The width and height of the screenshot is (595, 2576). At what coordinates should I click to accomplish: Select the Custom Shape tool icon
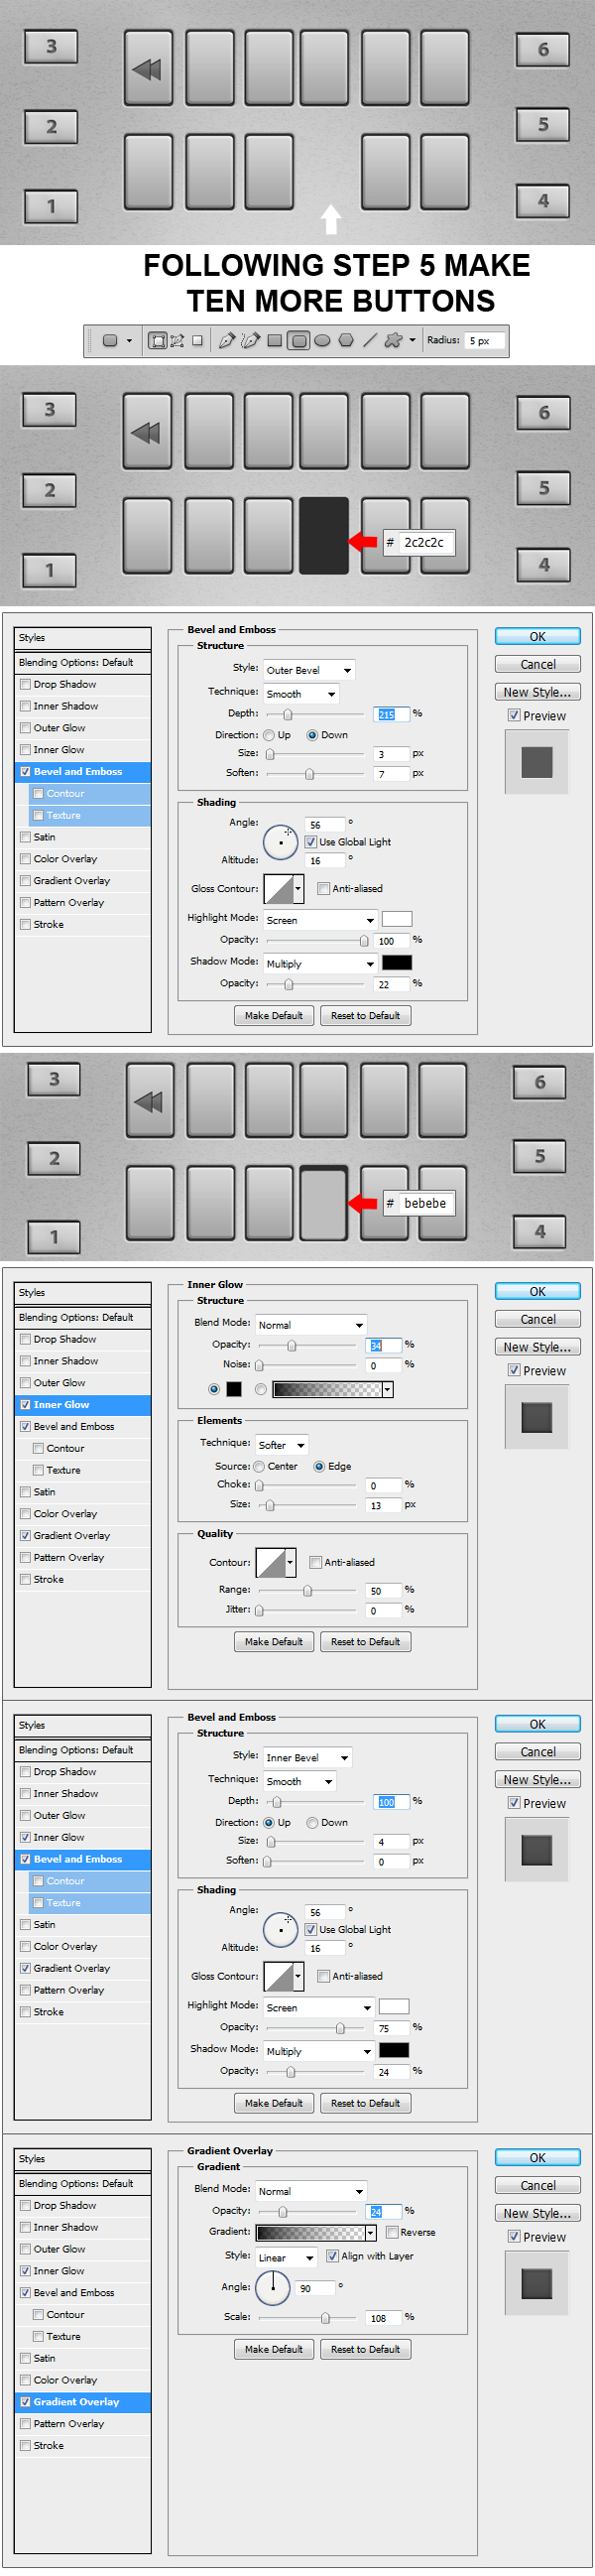[393, 341]
